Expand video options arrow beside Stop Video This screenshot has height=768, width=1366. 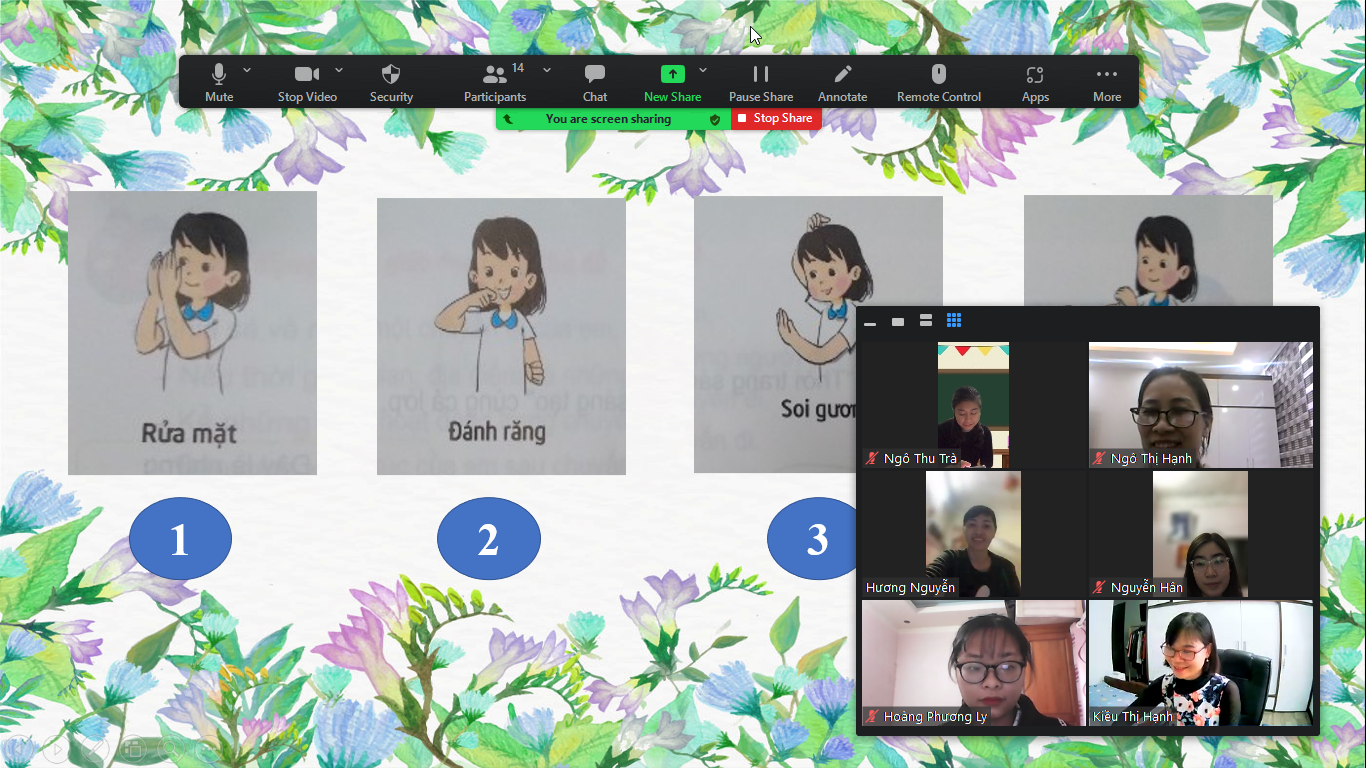339,70
